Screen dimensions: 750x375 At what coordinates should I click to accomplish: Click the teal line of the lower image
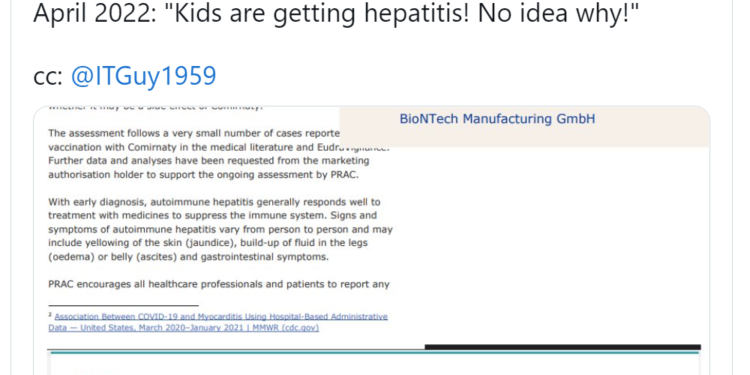(x=375, y=353)
